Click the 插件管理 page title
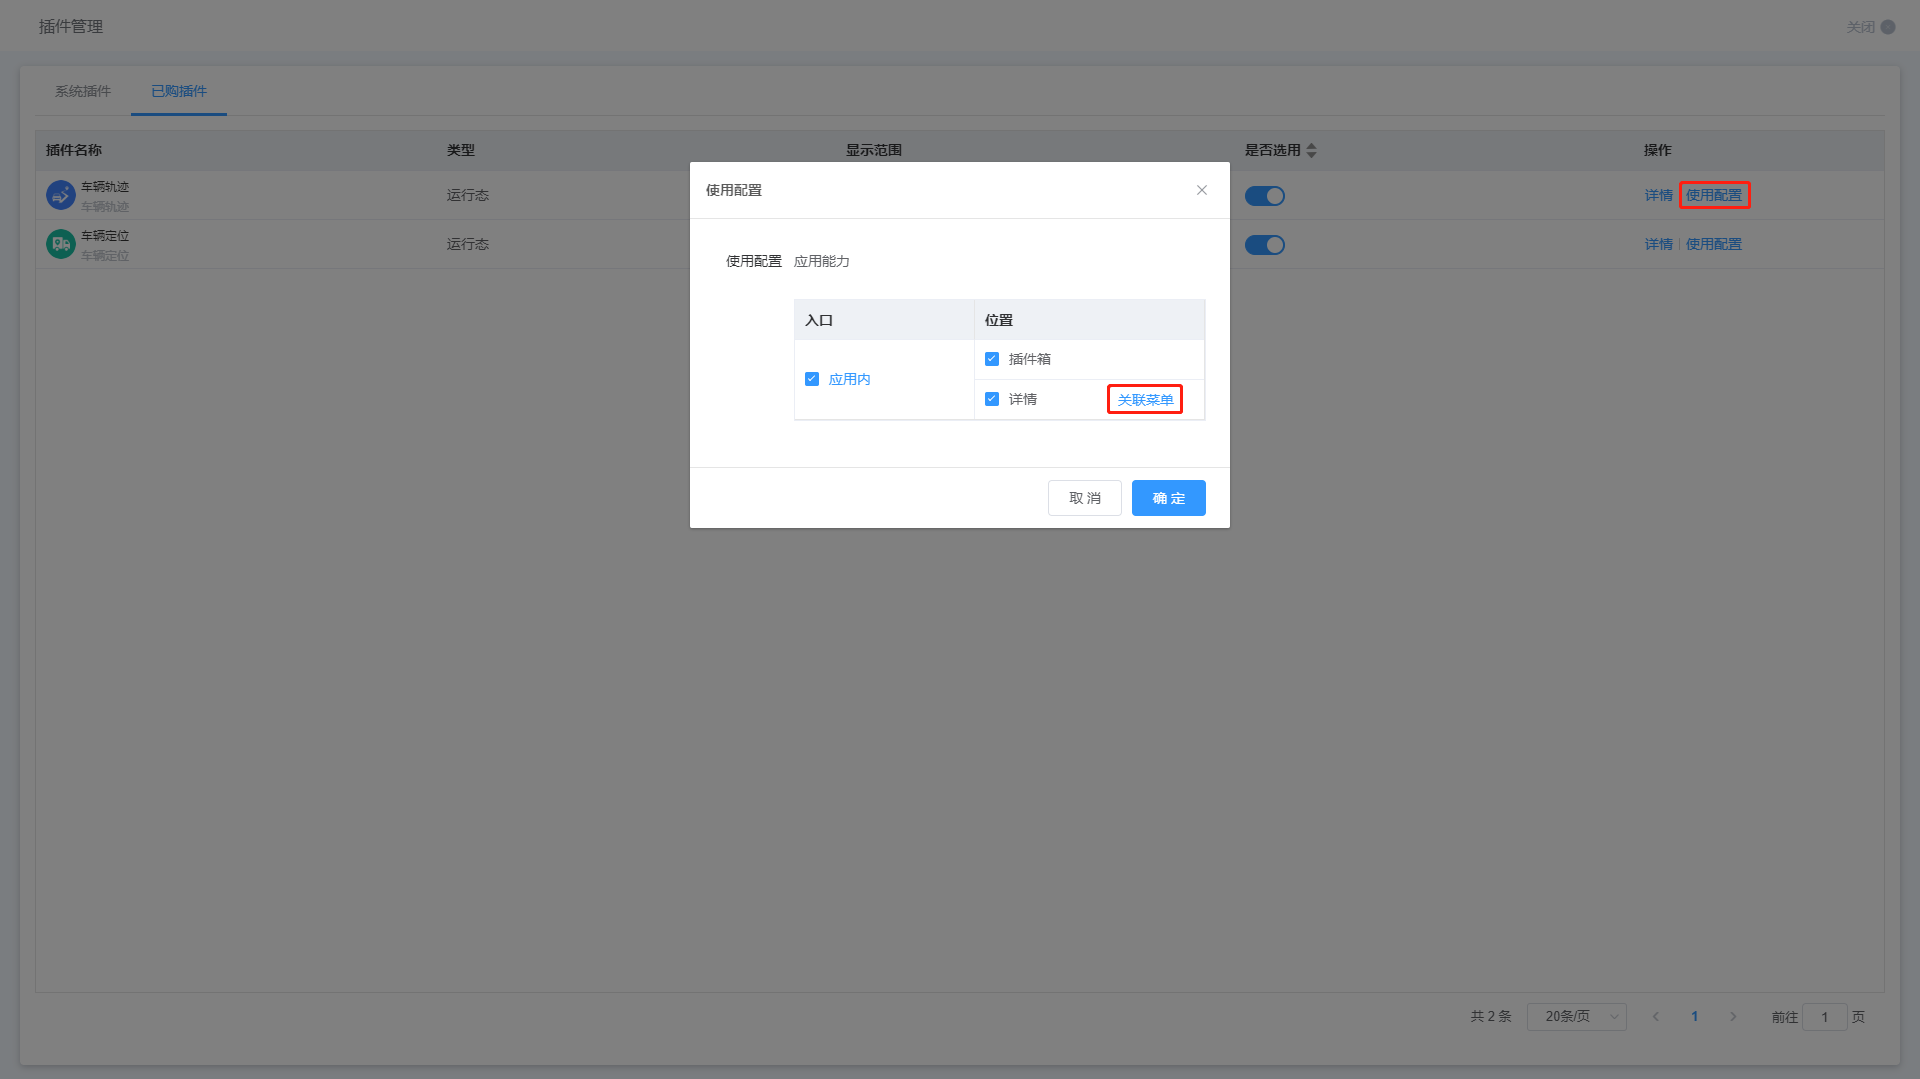Viewport: 1920px width, 1079px height. [x=71, y=27]
